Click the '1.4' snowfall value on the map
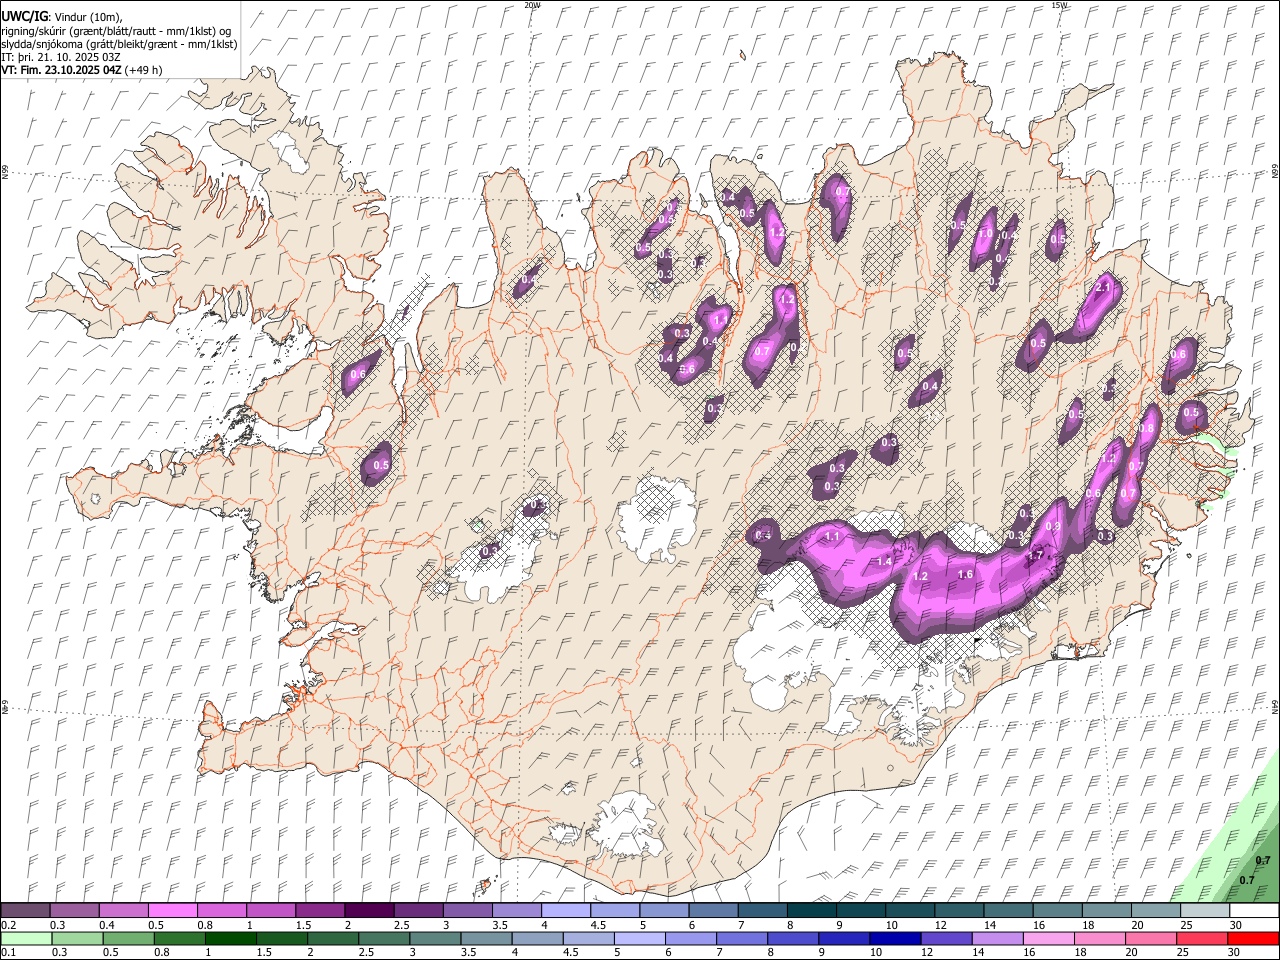The height and width of the screenshot is (960, 1280). pyautogui.click(x=884, y=562)
